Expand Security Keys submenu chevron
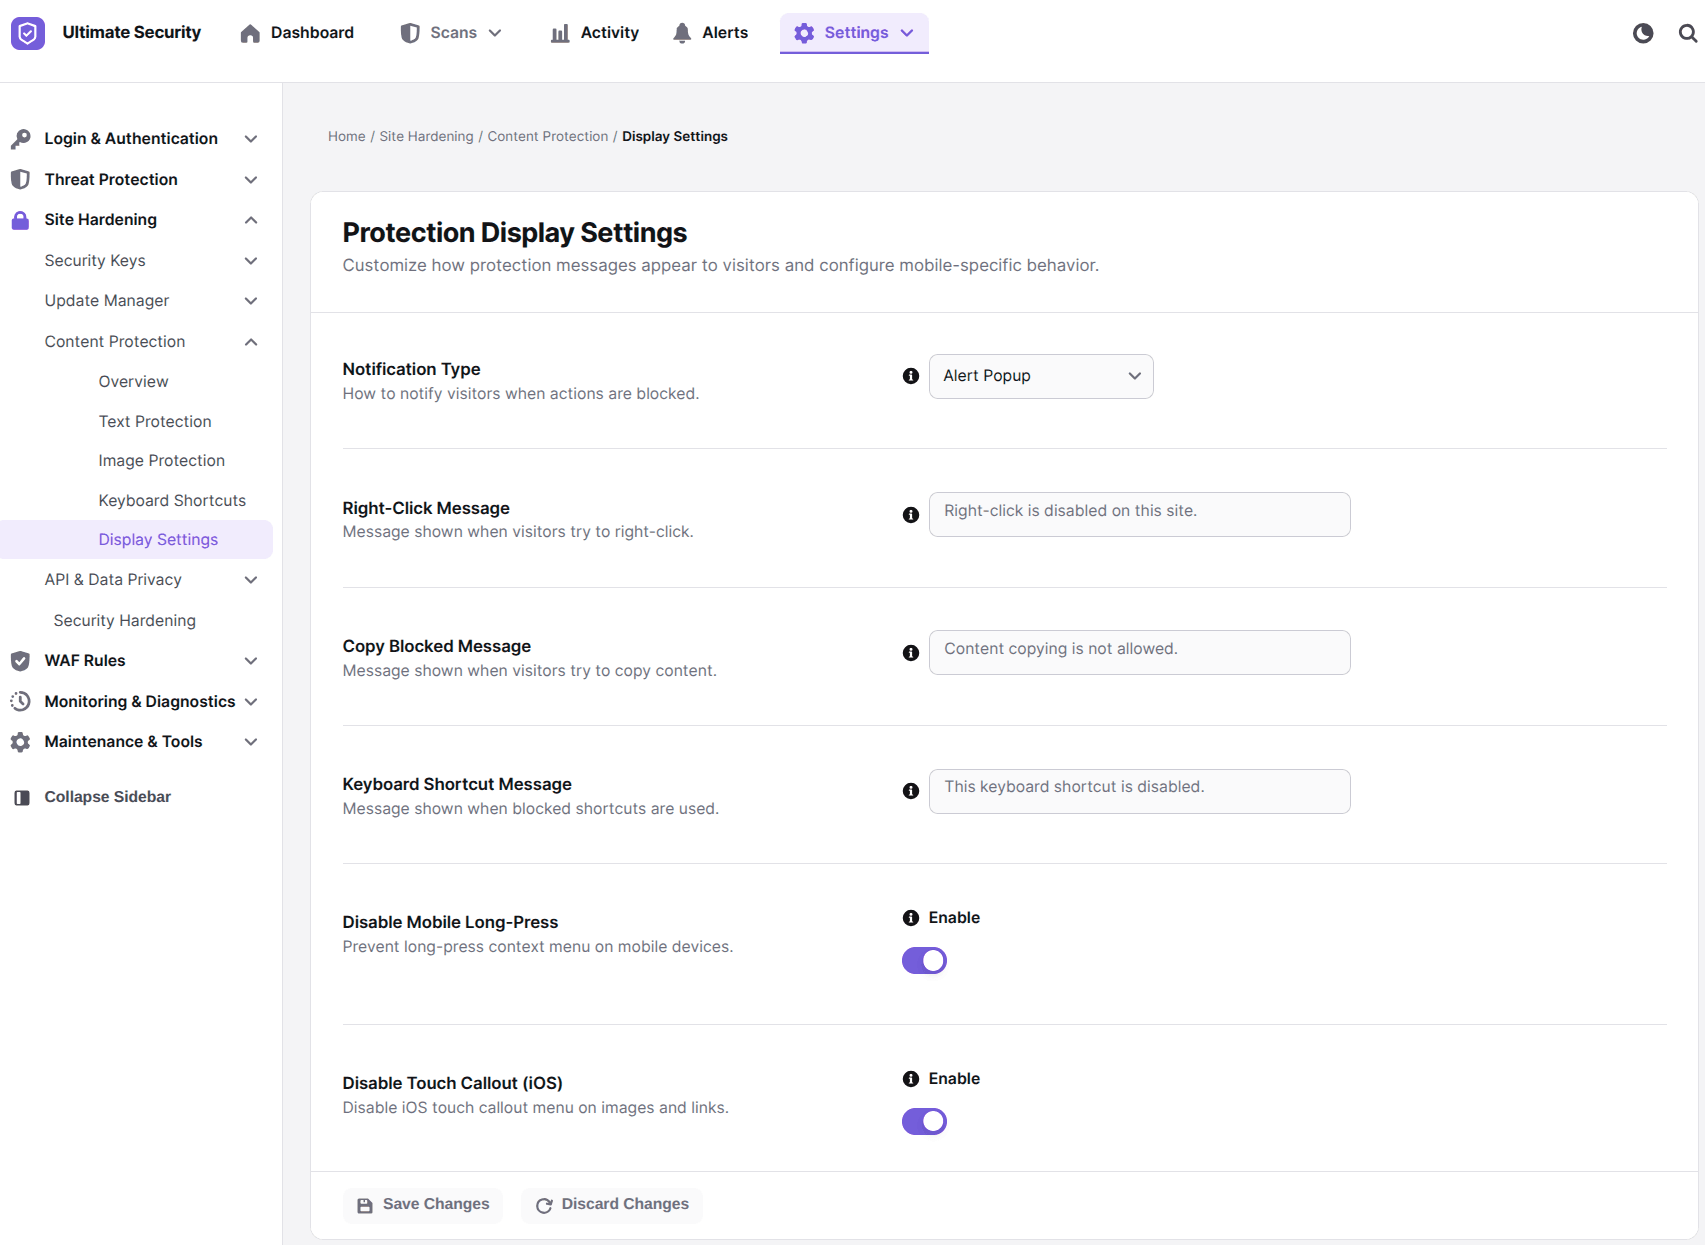The height and width of the screenshot is (1245, 1705). pos(251,261)
